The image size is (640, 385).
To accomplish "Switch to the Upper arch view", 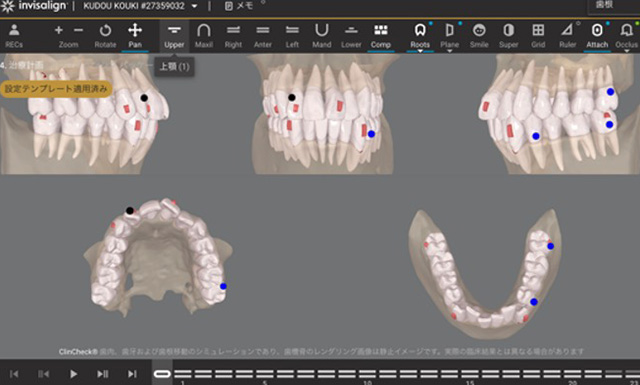I will (174, 36).
